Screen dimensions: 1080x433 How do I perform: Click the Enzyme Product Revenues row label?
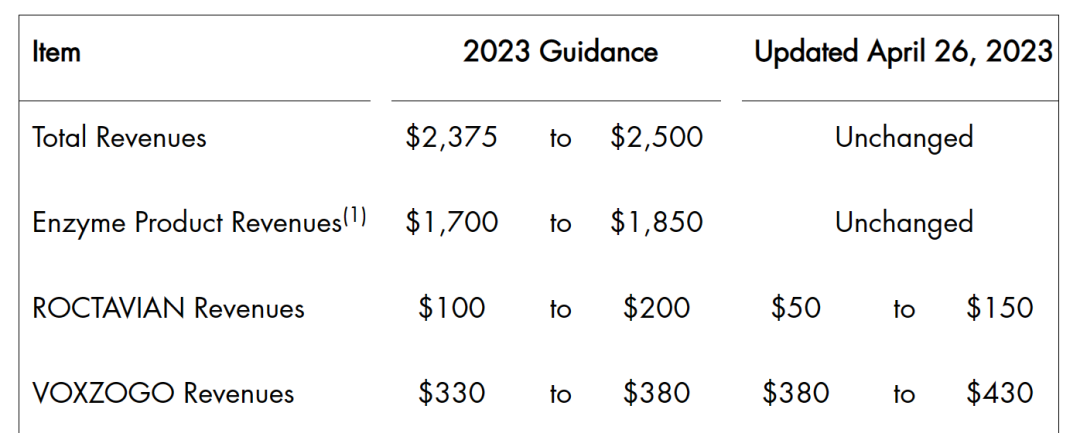click(x=188, y=223)
